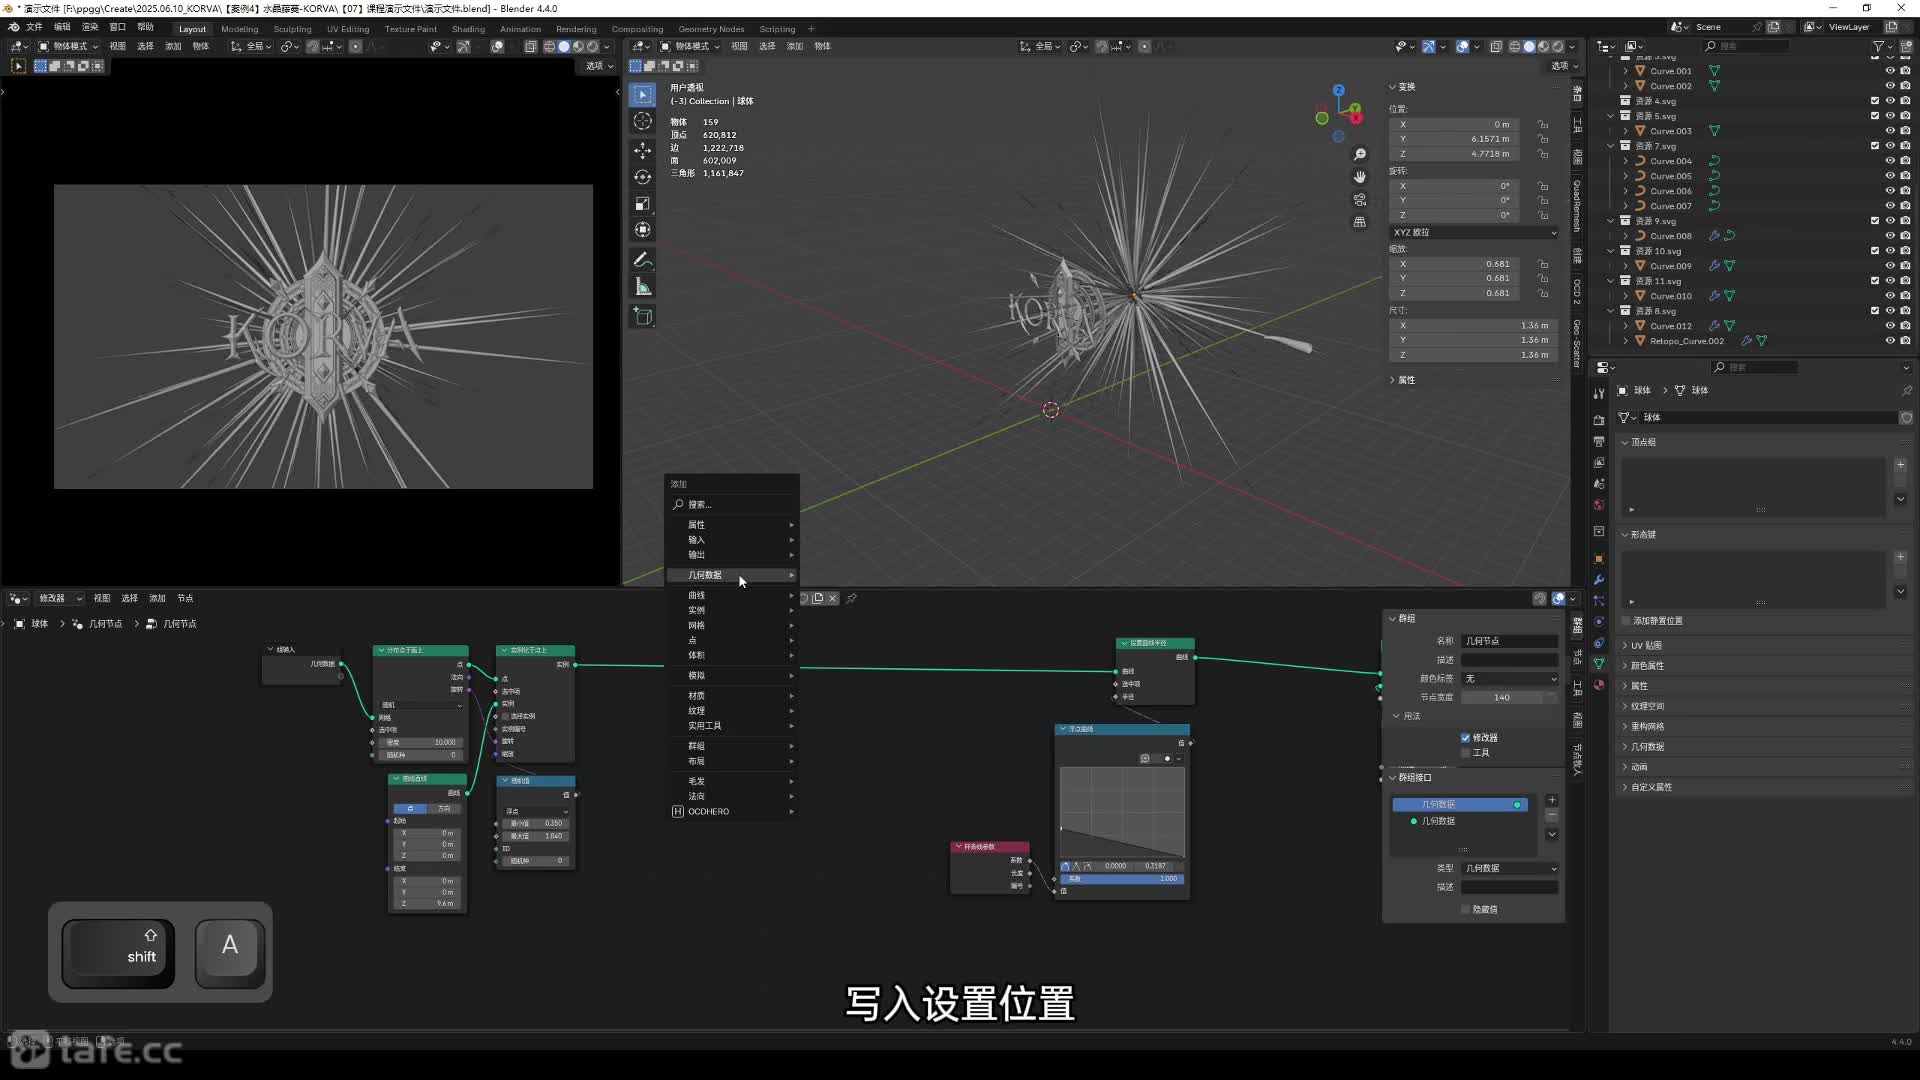Toggle X-ray icon in the right viewport header
1920x1080 pixels.
[1496, 46]
